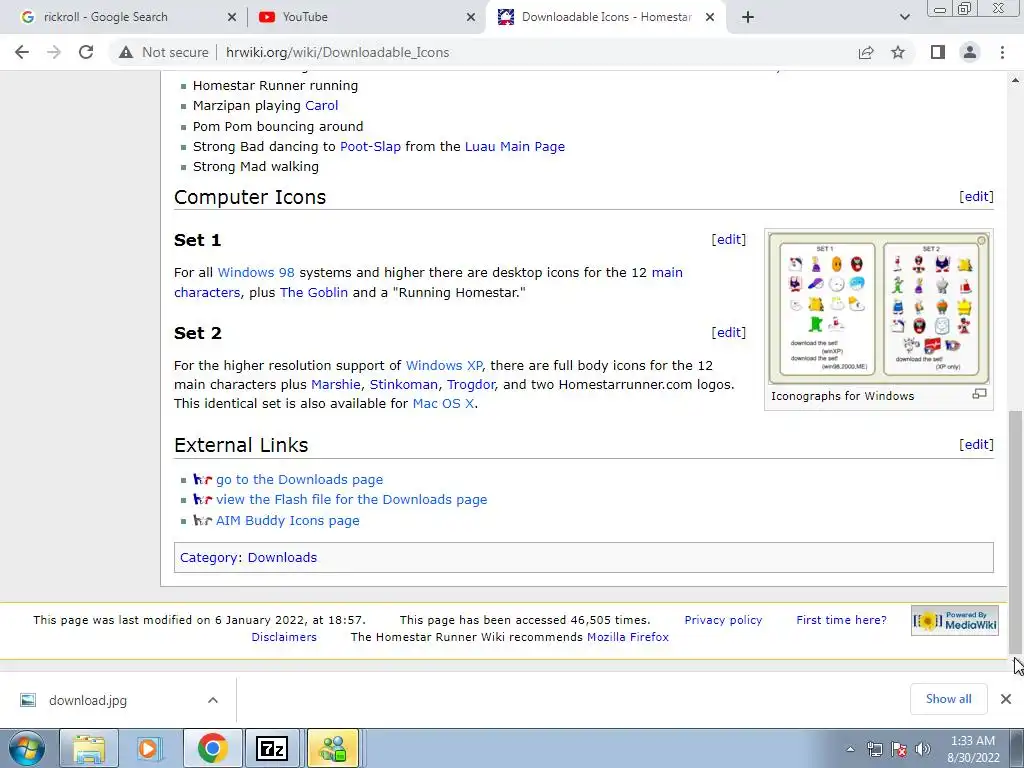The width and height of the screenshot is (1024, 768).
Task: Close the Downloadable Icons tab
Action: point(710,18)
